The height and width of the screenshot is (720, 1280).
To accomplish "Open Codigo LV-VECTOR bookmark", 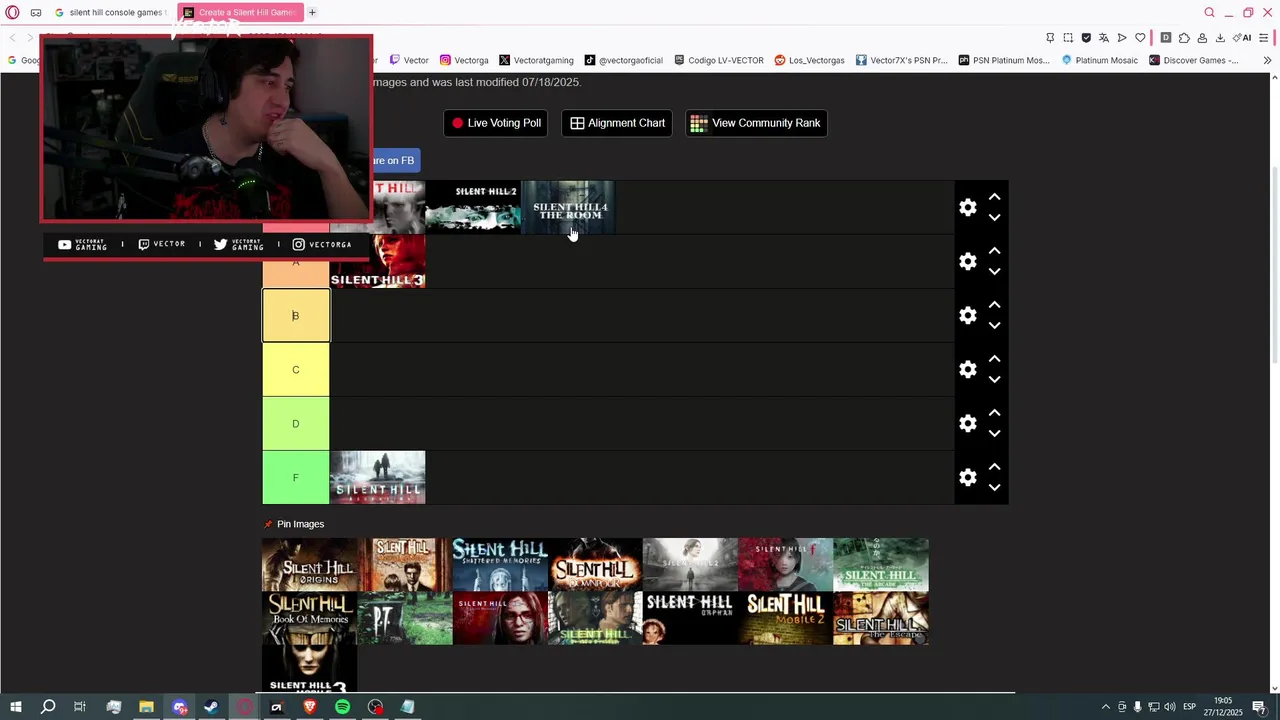I will click(719, 60).
